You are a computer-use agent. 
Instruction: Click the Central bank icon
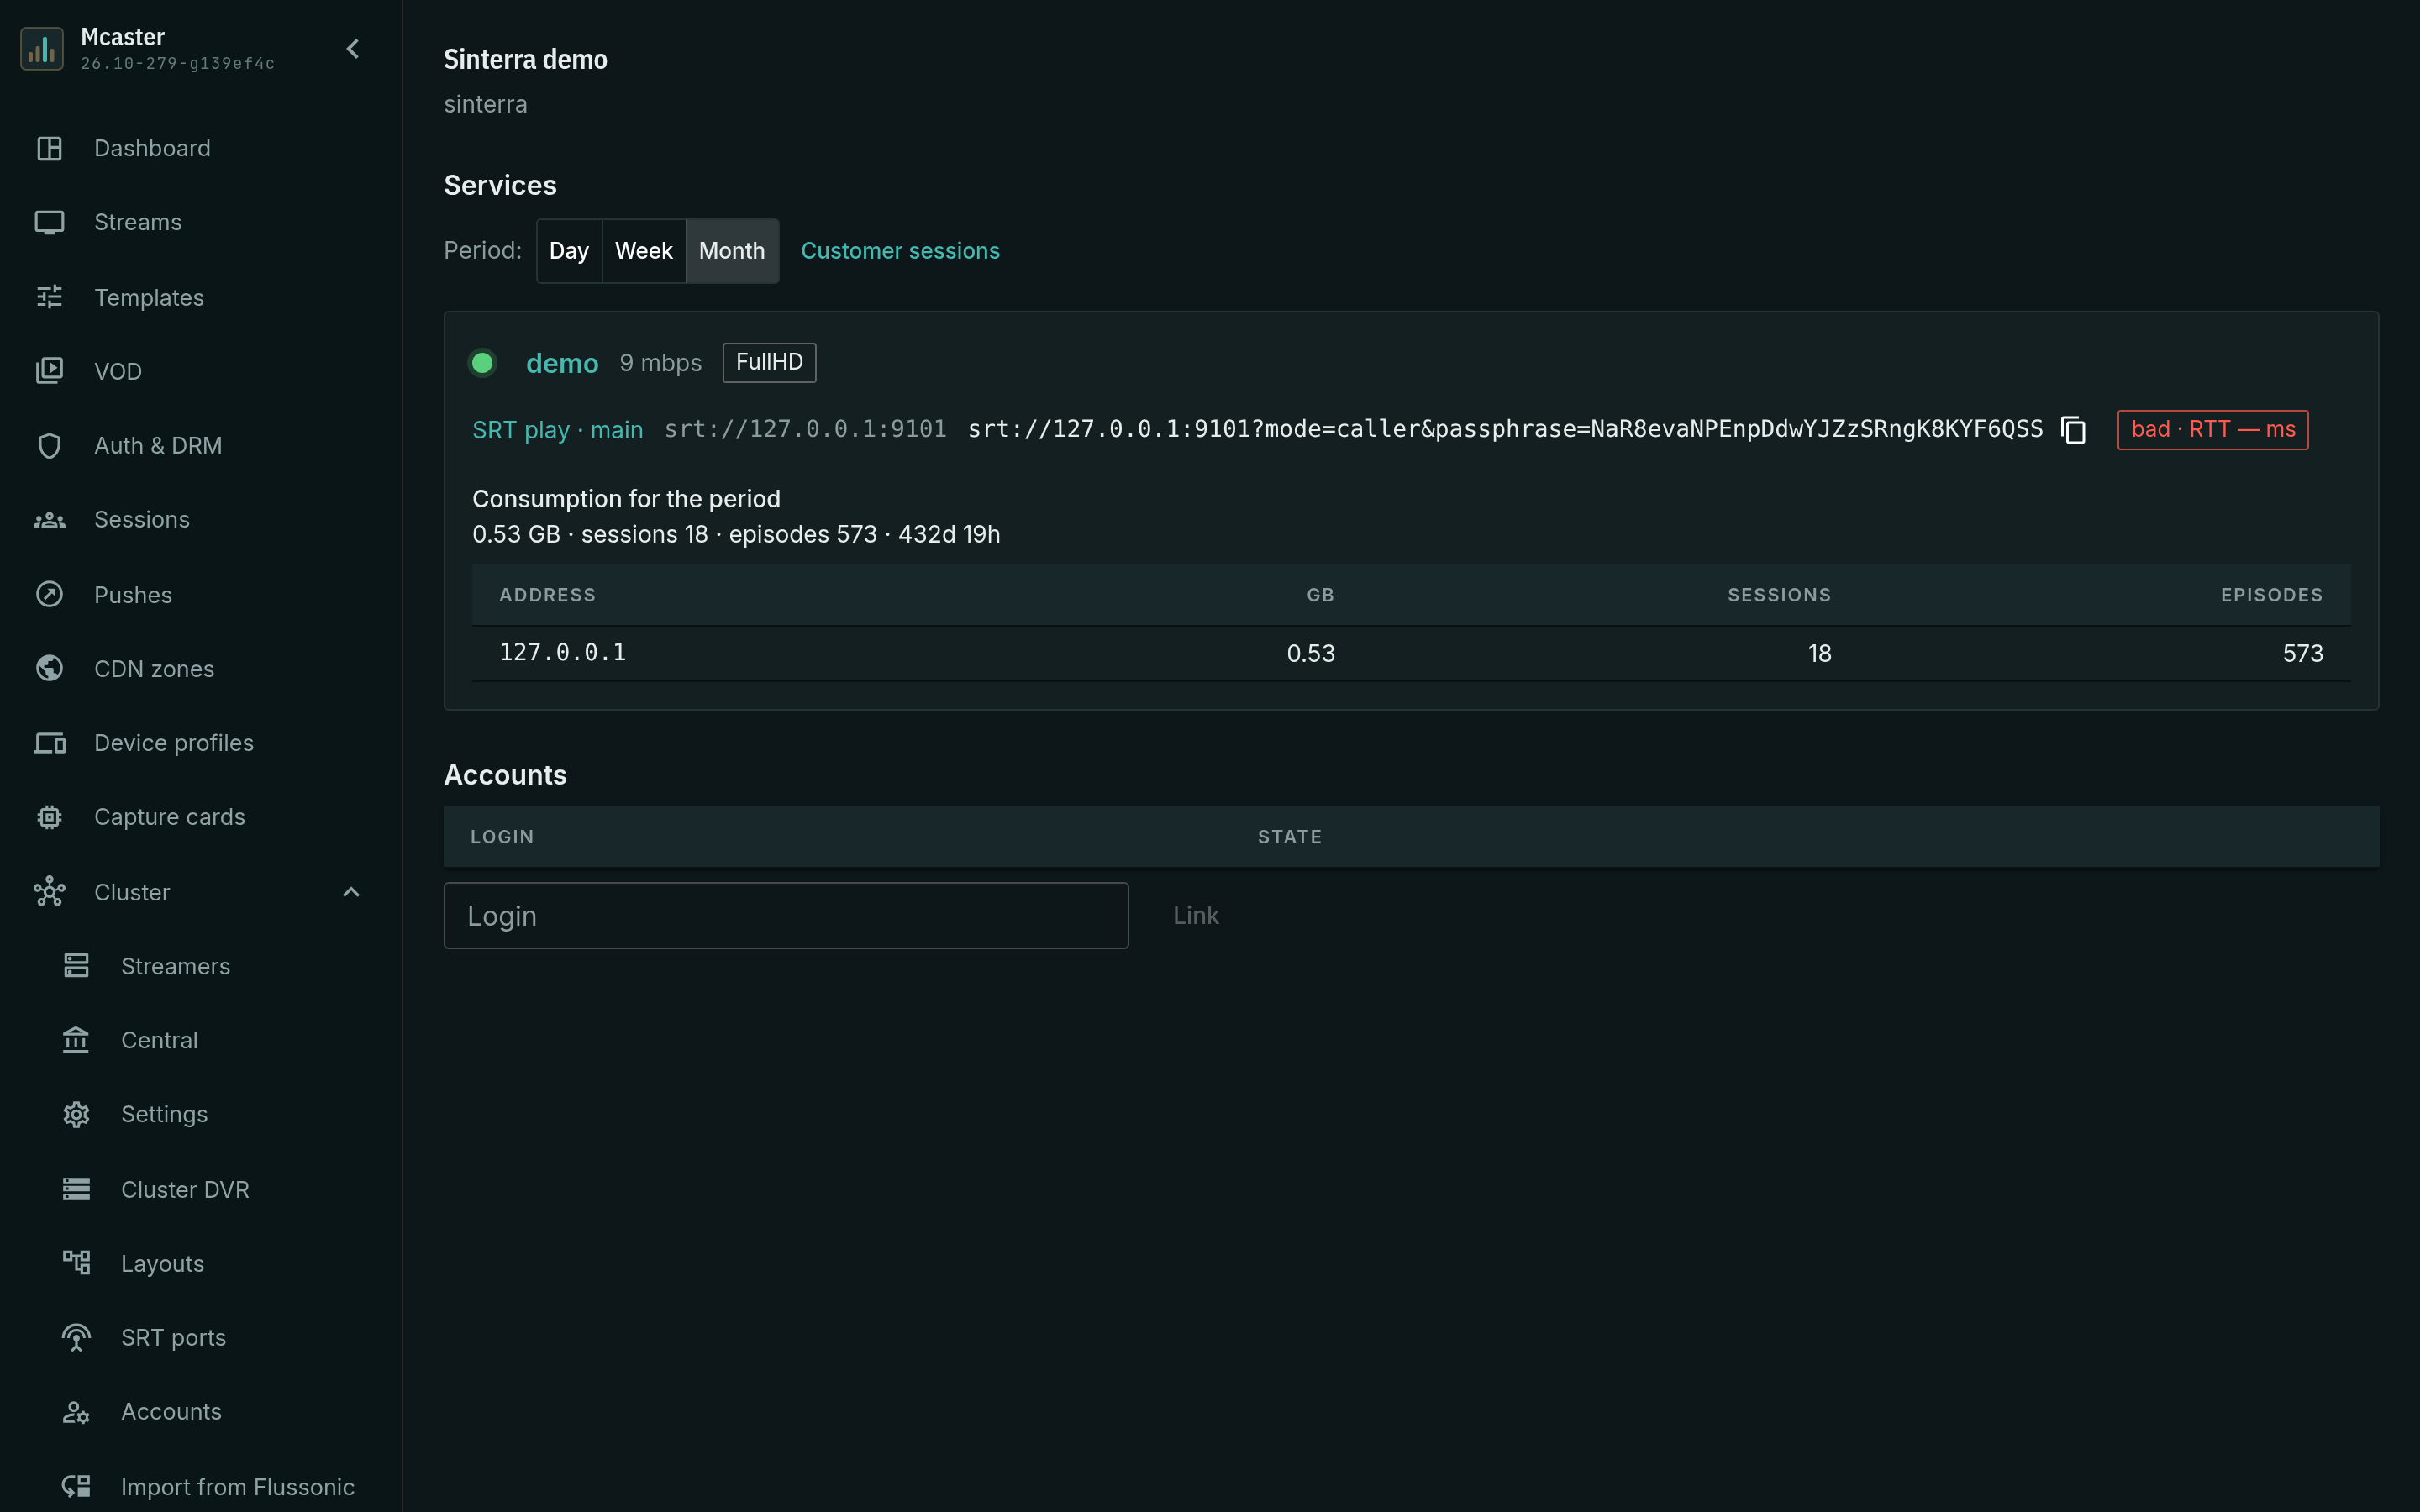(76, 1040)
